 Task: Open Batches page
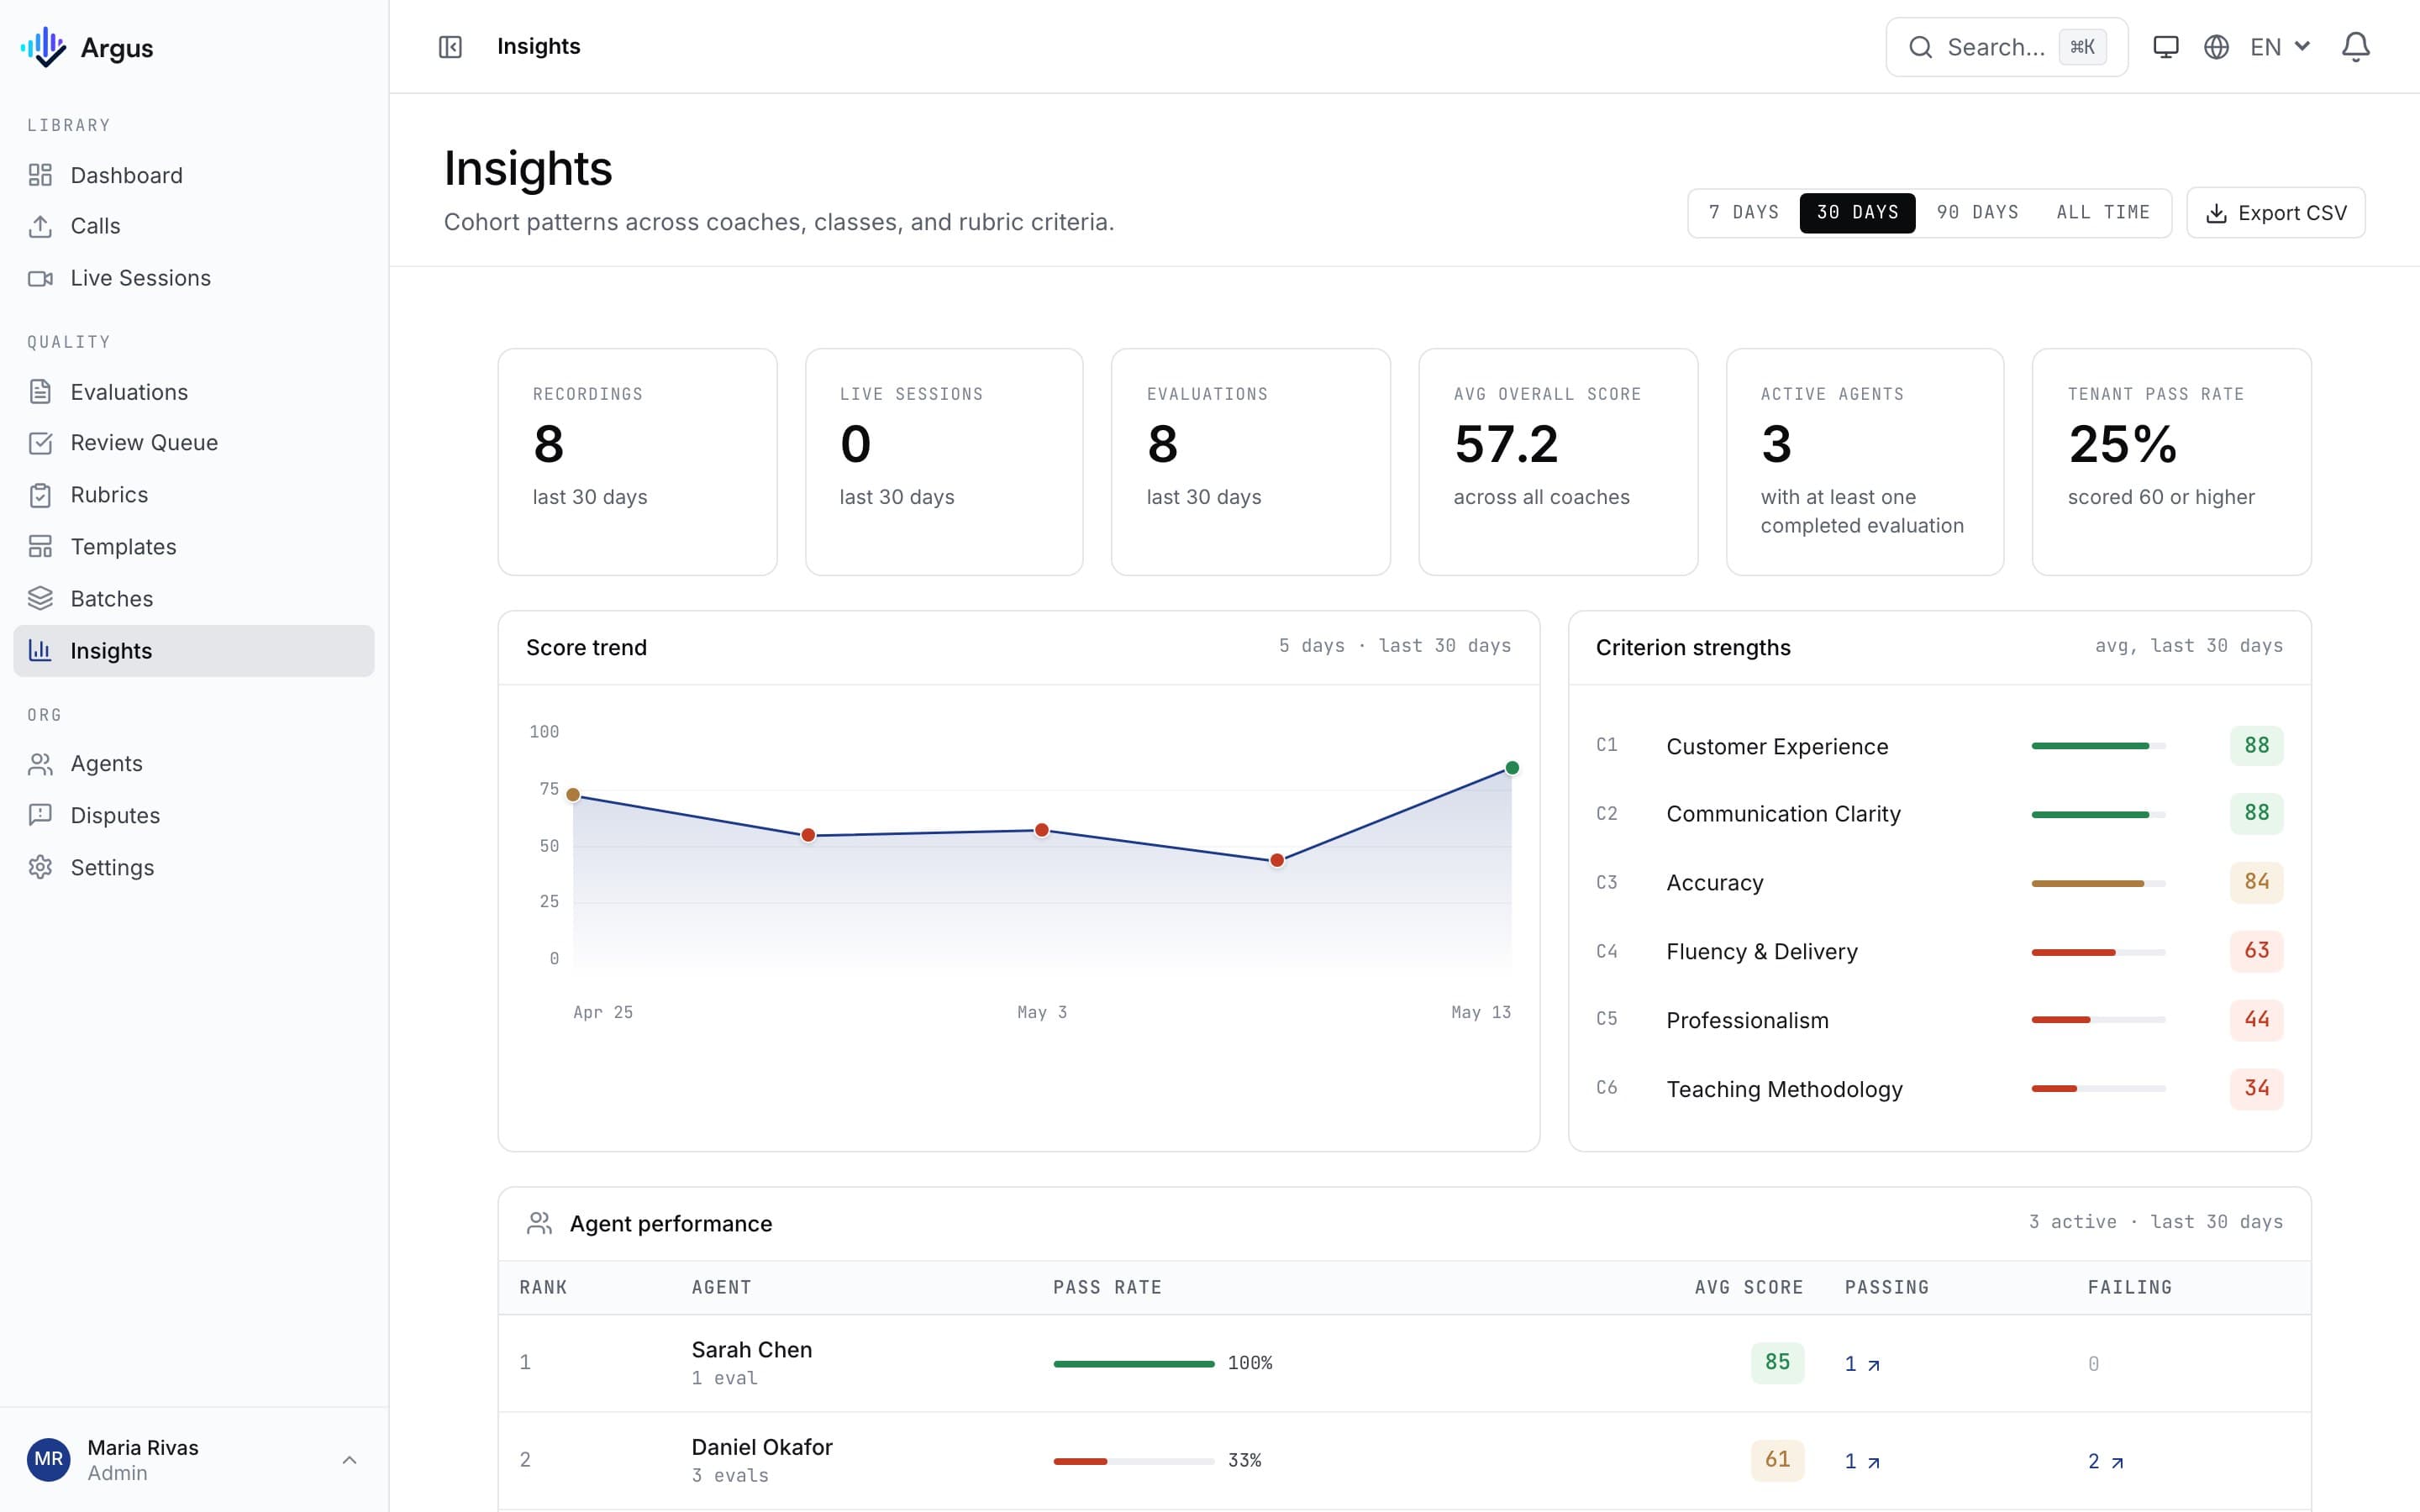tap(194, 599)
